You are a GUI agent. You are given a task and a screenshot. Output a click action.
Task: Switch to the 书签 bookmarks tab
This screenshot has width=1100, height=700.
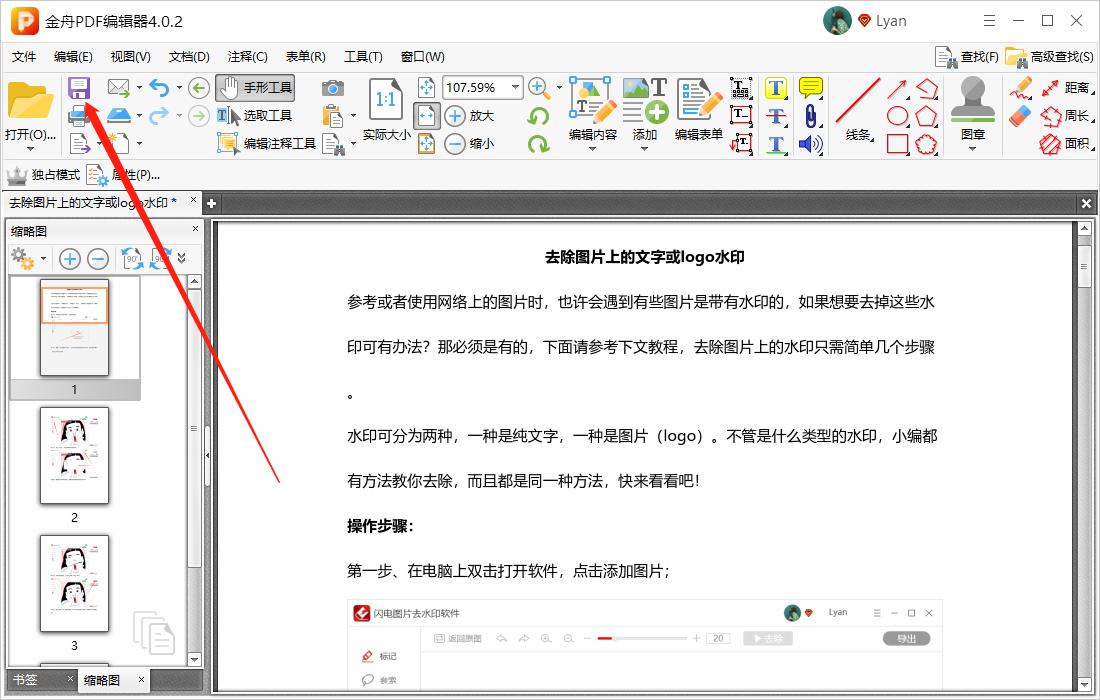click(24, 679)
